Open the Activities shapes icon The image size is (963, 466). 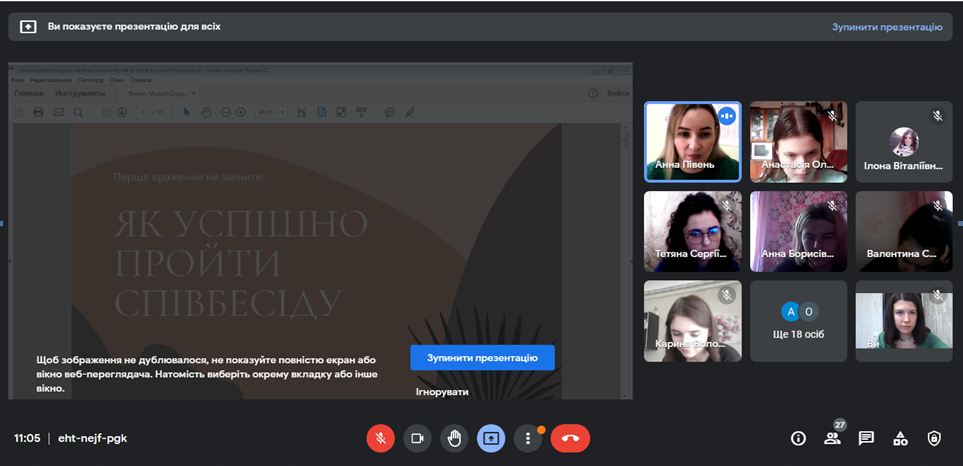(x=900, y=438)
